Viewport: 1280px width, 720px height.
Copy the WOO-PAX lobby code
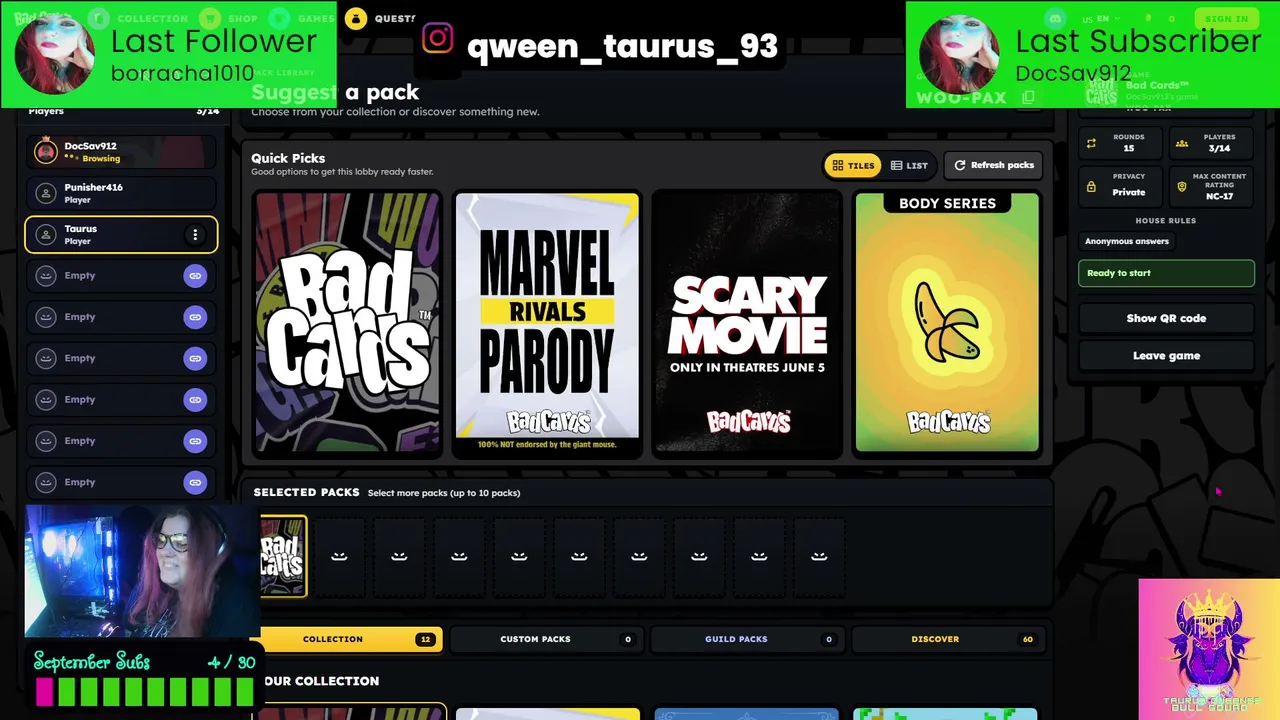click(1028, 97)
